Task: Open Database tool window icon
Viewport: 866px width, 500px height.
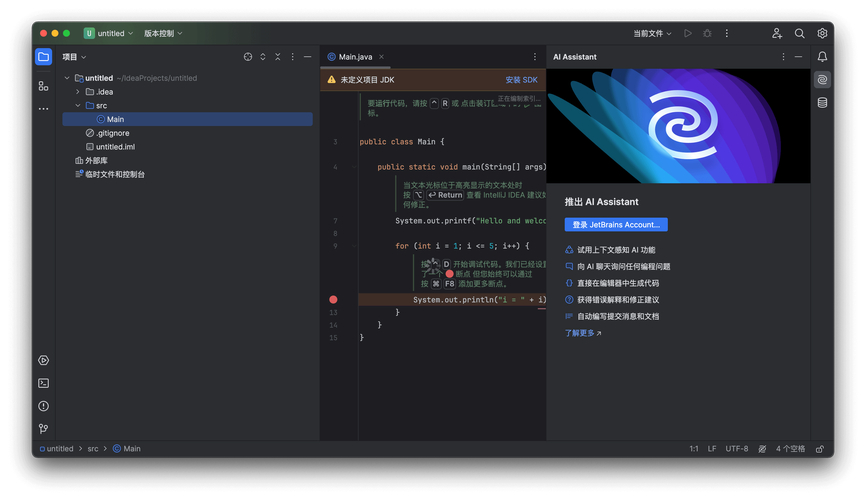Action: point(822,103)
